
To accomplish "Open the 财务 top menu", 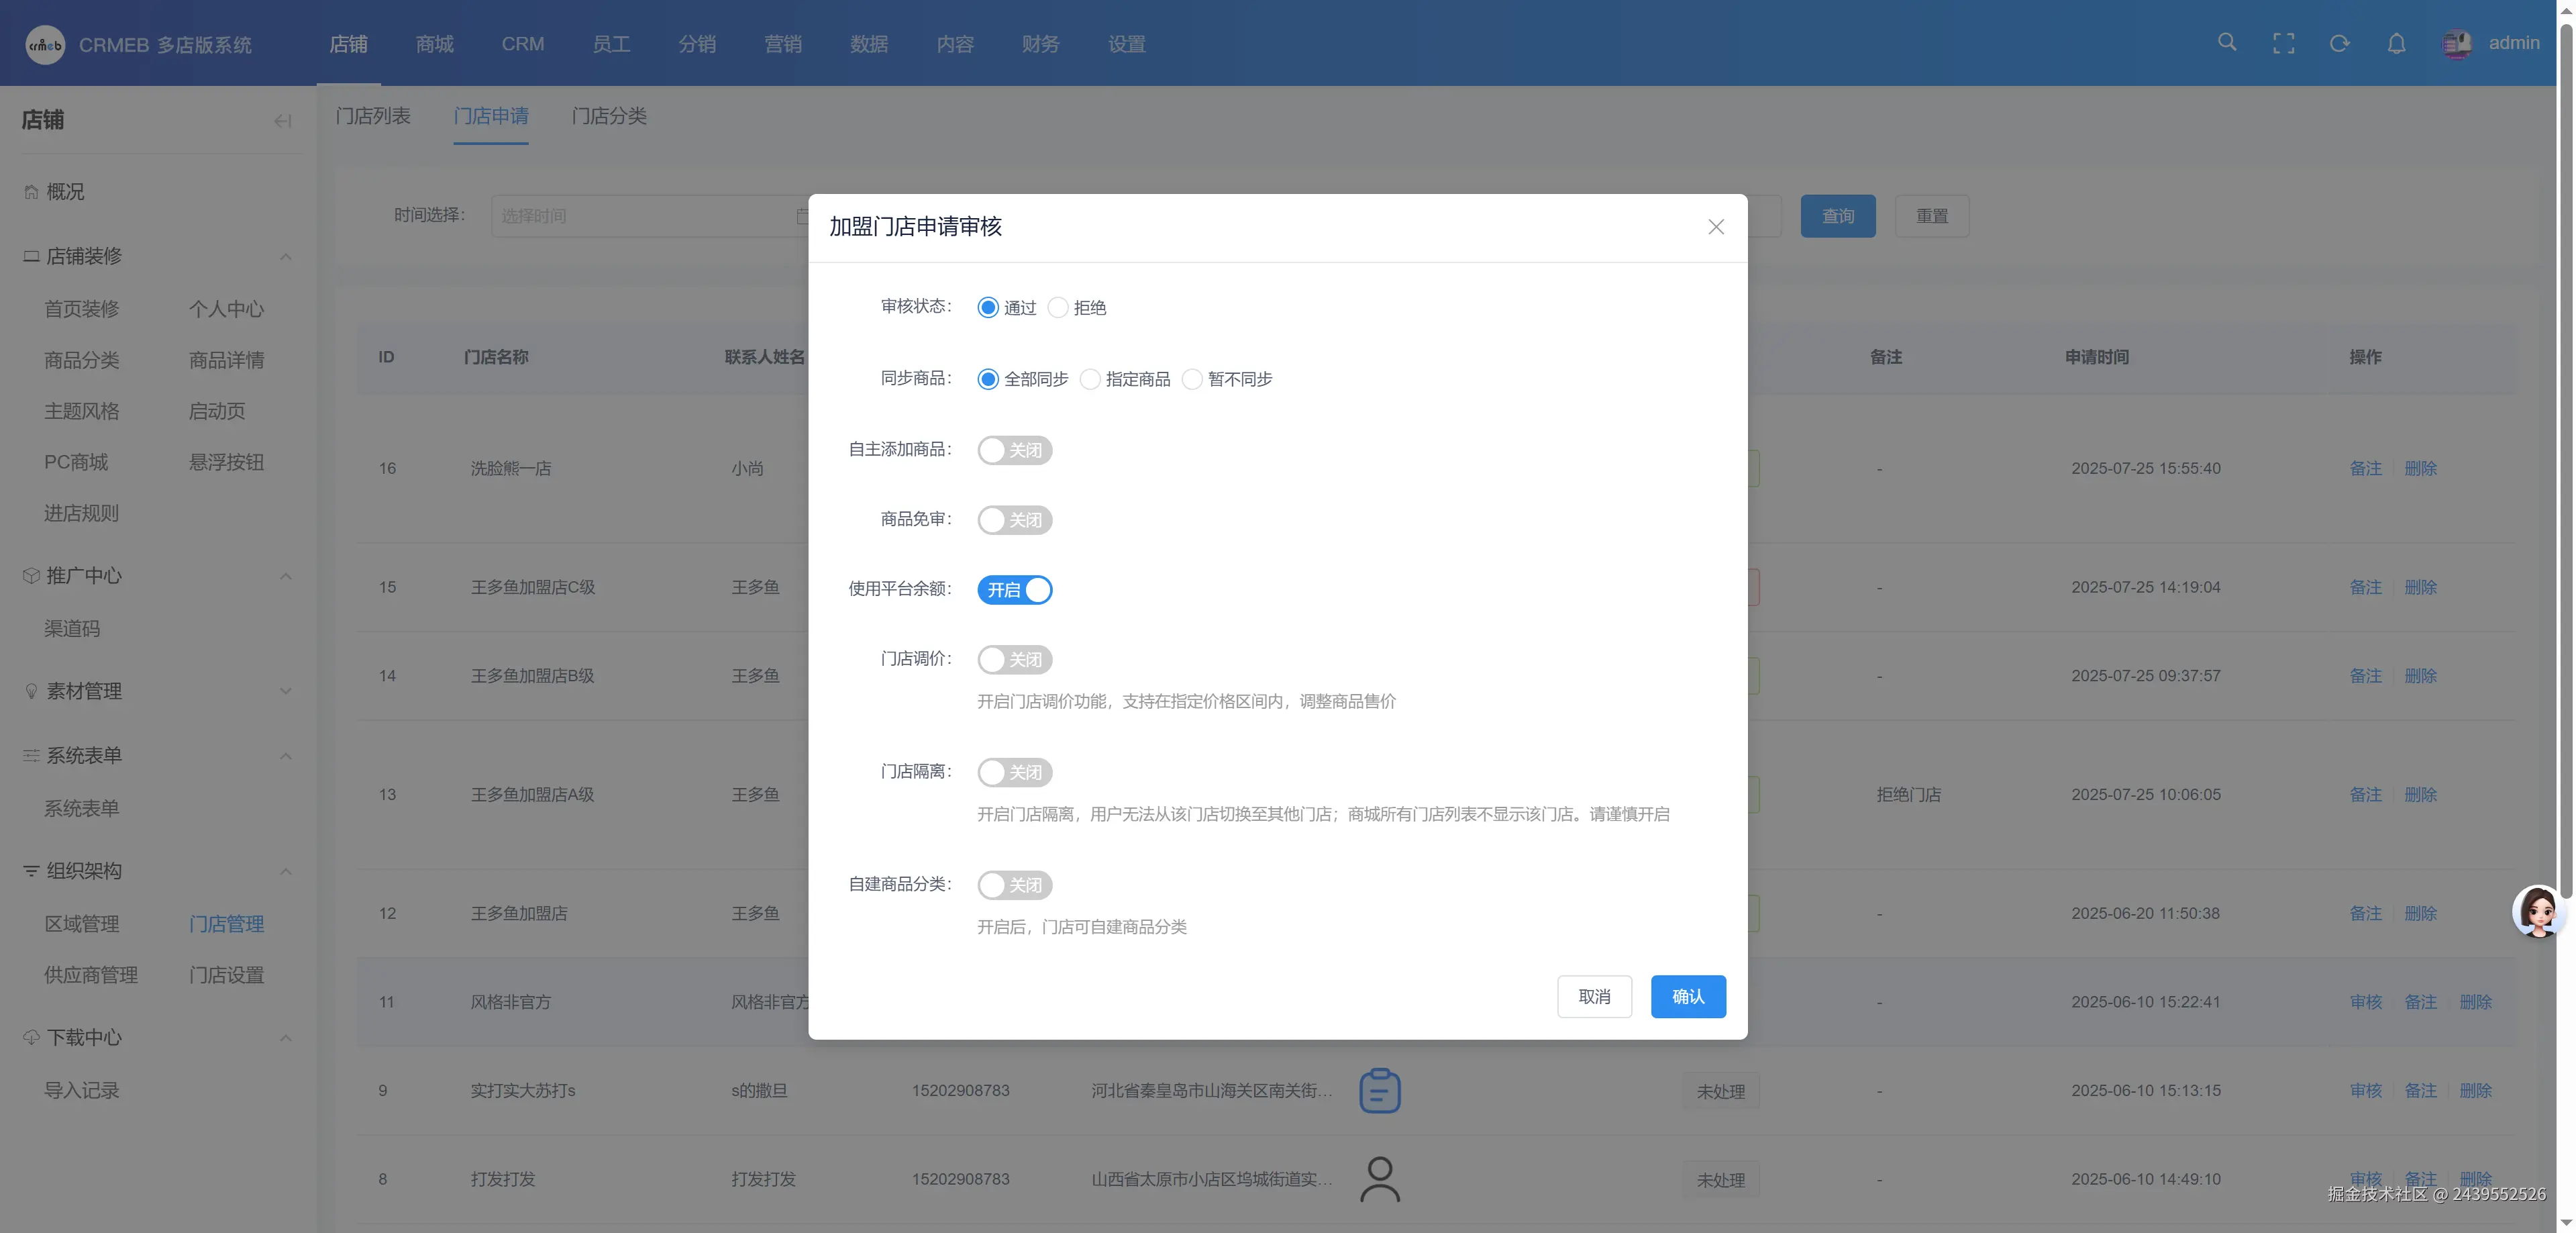I will pyautogui.click(x=1040, y=44).
